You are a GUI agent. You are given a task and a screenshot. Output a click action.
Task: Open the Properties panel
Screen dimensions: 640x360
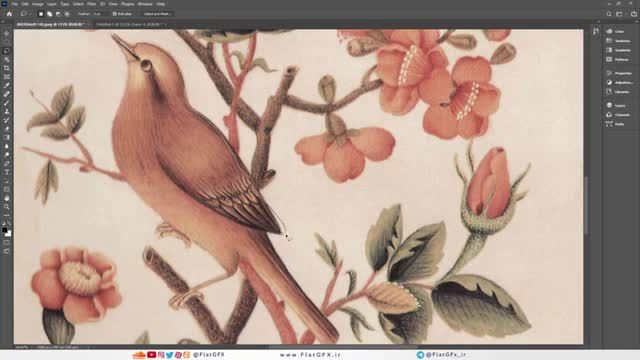(x=620, y=73)
